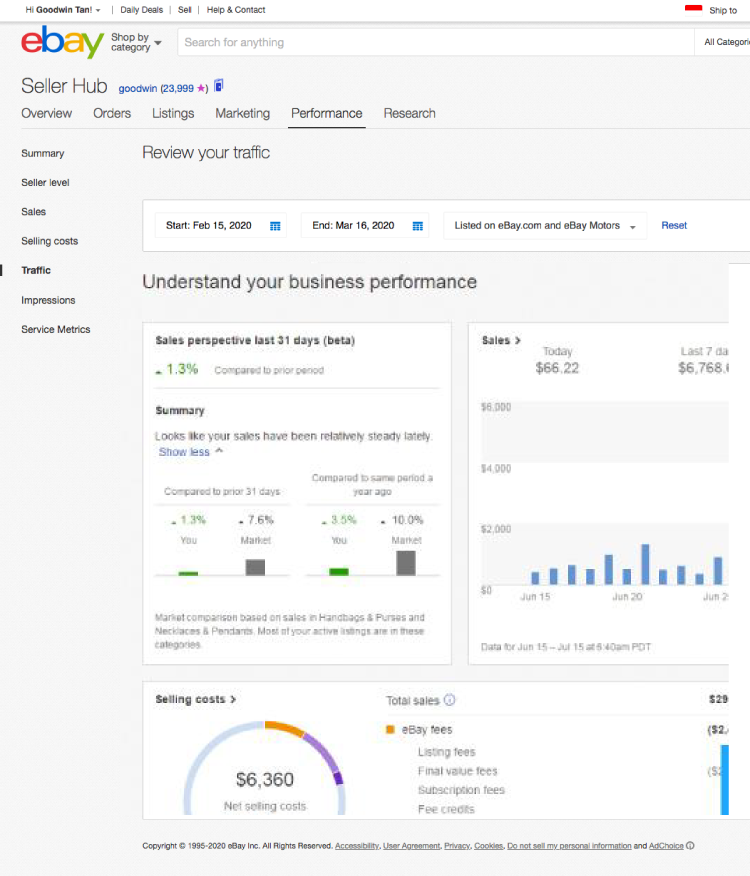
Task: Open the Sales panel chevron link
Action: 501,340
